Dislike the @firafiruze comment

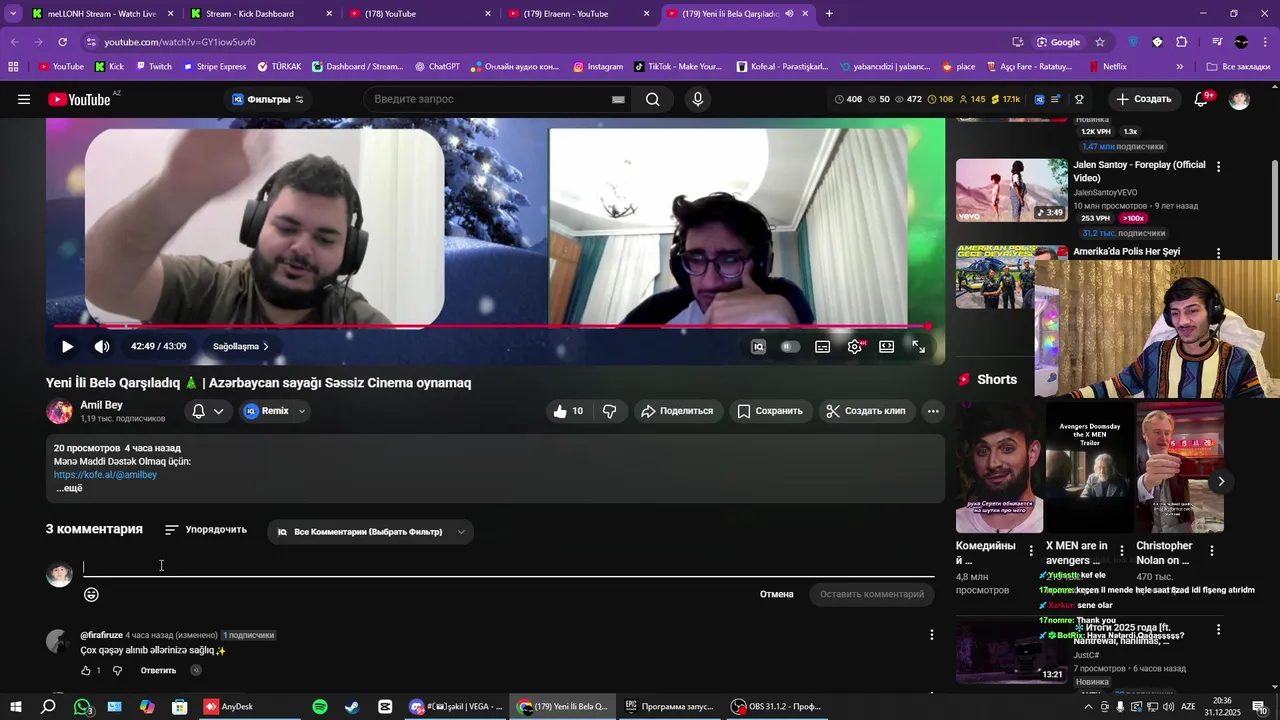[x=117, y=671]
